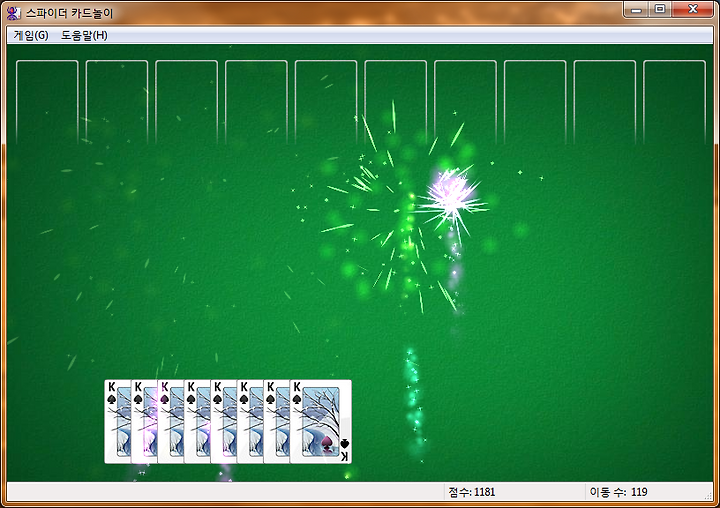Screen dimensions: 720x508
Task: Select the leftmost King of spades card
Action: (x=118, y=422)
